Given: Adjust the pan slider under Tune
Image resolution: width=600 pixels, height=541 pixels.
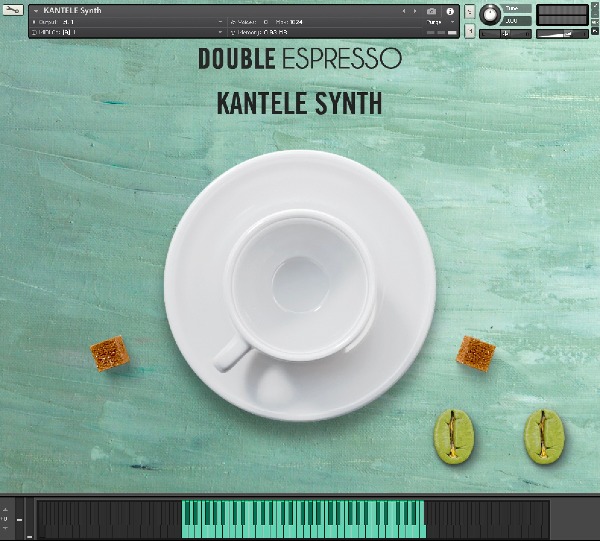Looking at the screenshot, I should click(x=505, y=34).
